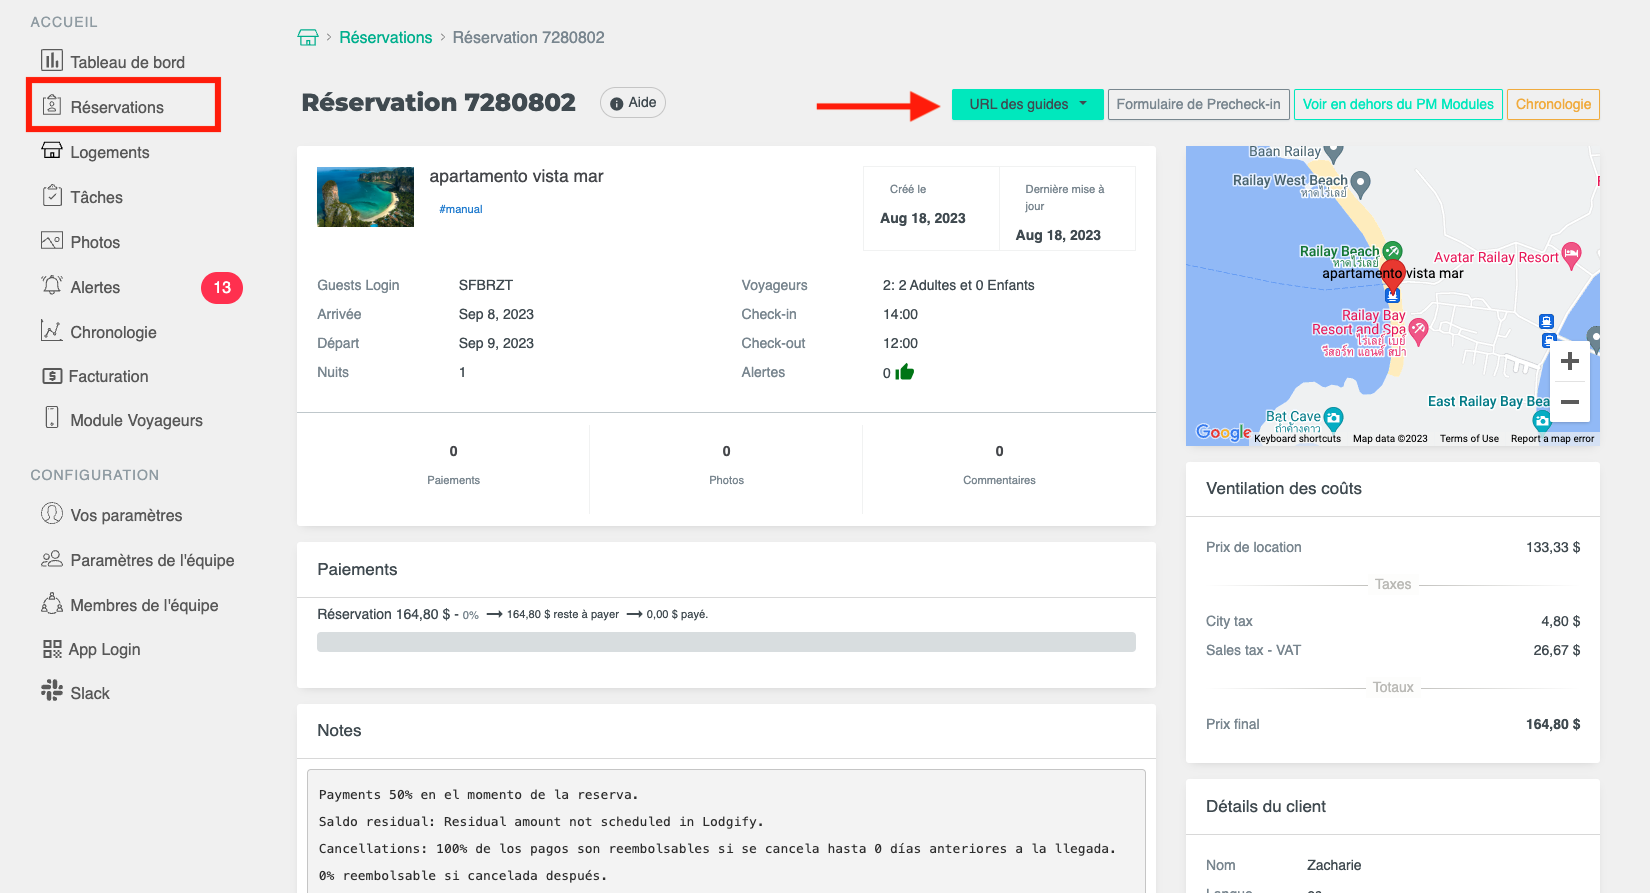Click the orange Chronologie button

click(x=1553, y=104)
